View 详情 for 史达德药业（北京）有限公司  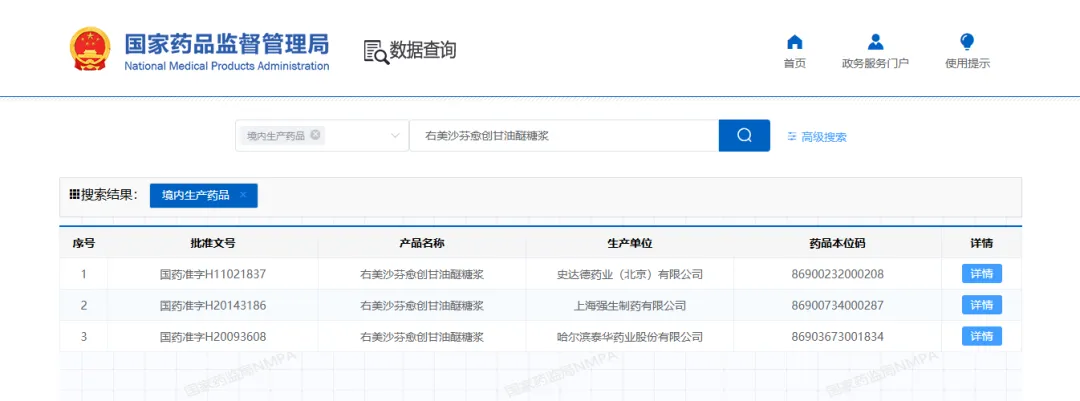pyautogui.click(x=982, y=274)
